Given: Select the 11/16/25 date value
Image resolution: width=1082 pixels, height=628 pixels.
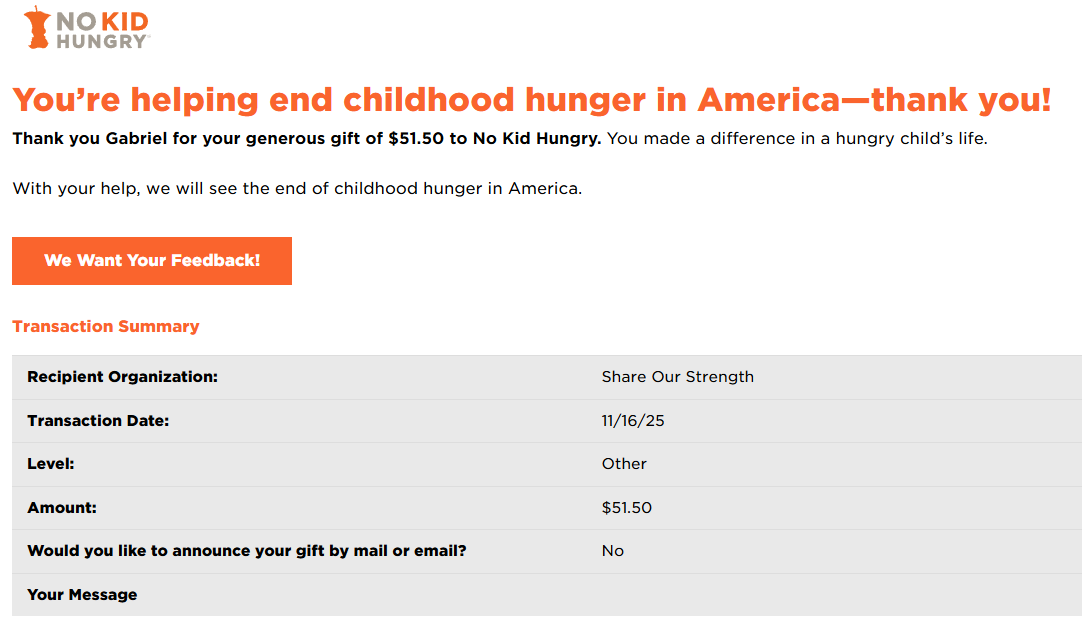Looking at the screenshot, I should [632, 421].
